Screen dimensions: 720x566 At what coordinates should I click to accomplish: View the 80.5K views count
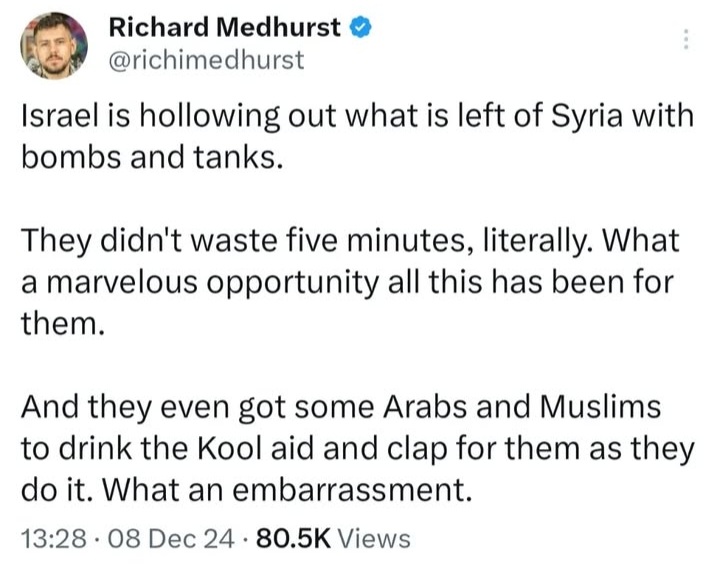(293, 538)
